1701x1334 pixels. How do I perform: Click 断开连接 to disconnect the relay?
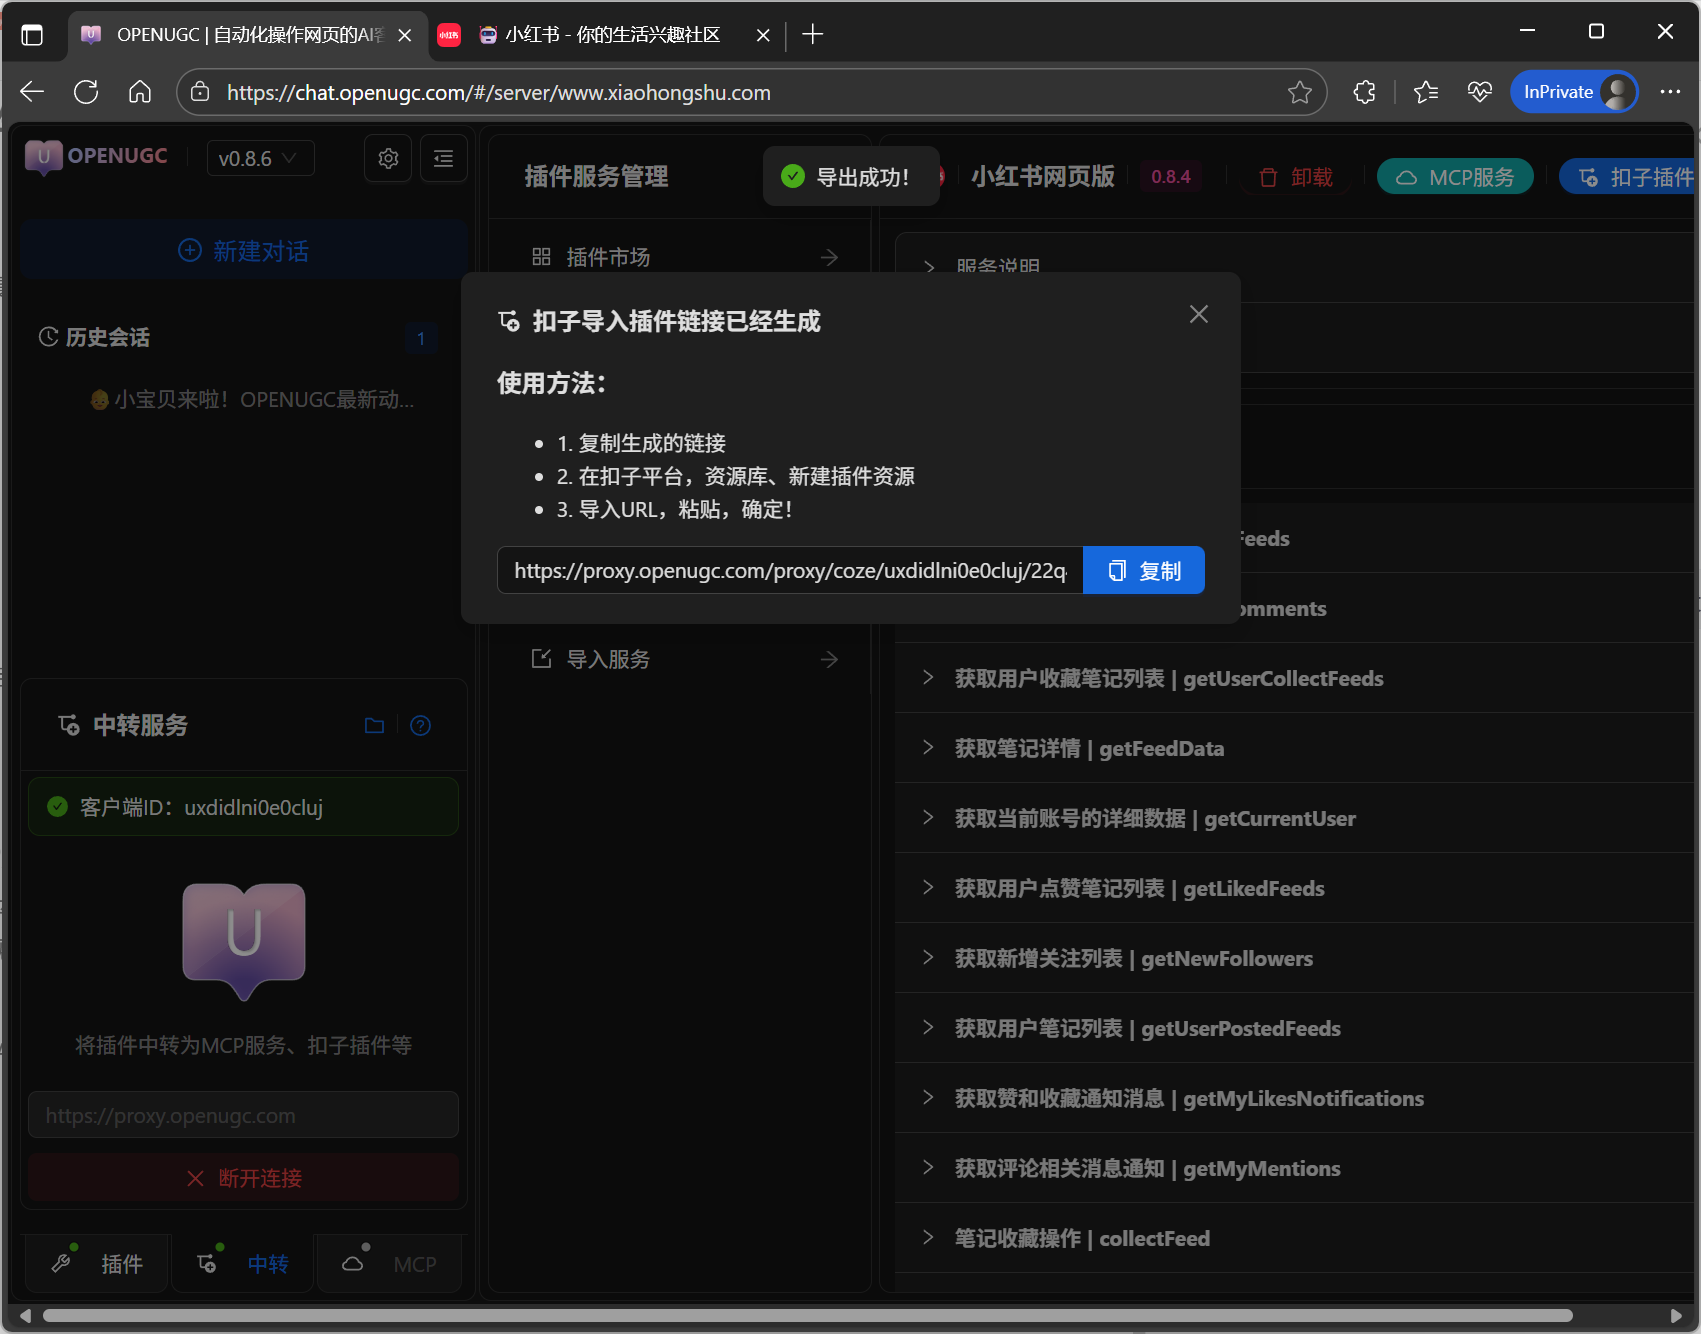[243, 1178]
